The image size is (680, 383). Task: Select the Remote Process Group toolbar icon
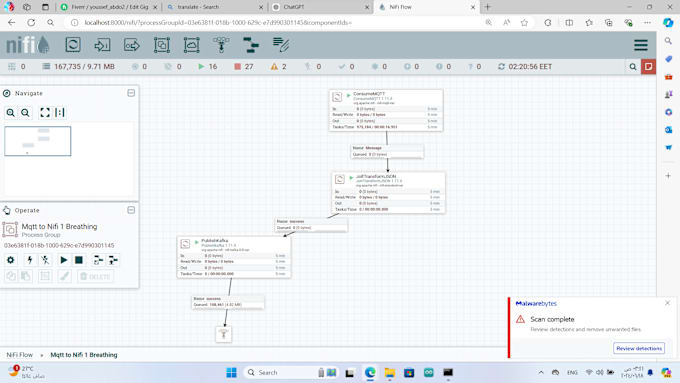click(191, 45)
